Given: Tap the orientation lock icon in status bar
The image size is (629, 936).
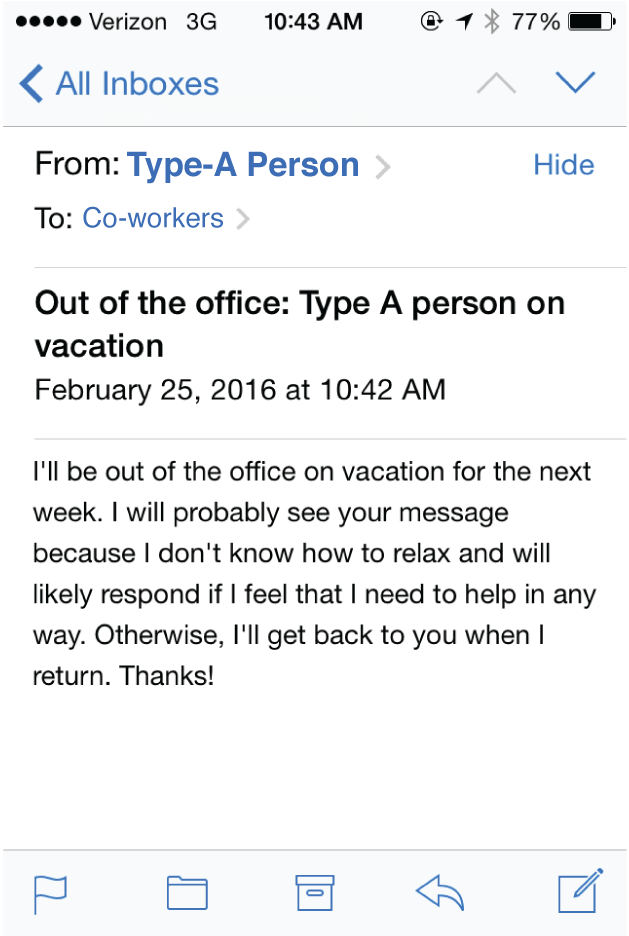Looking at the screenshot, I should point(431,19).
